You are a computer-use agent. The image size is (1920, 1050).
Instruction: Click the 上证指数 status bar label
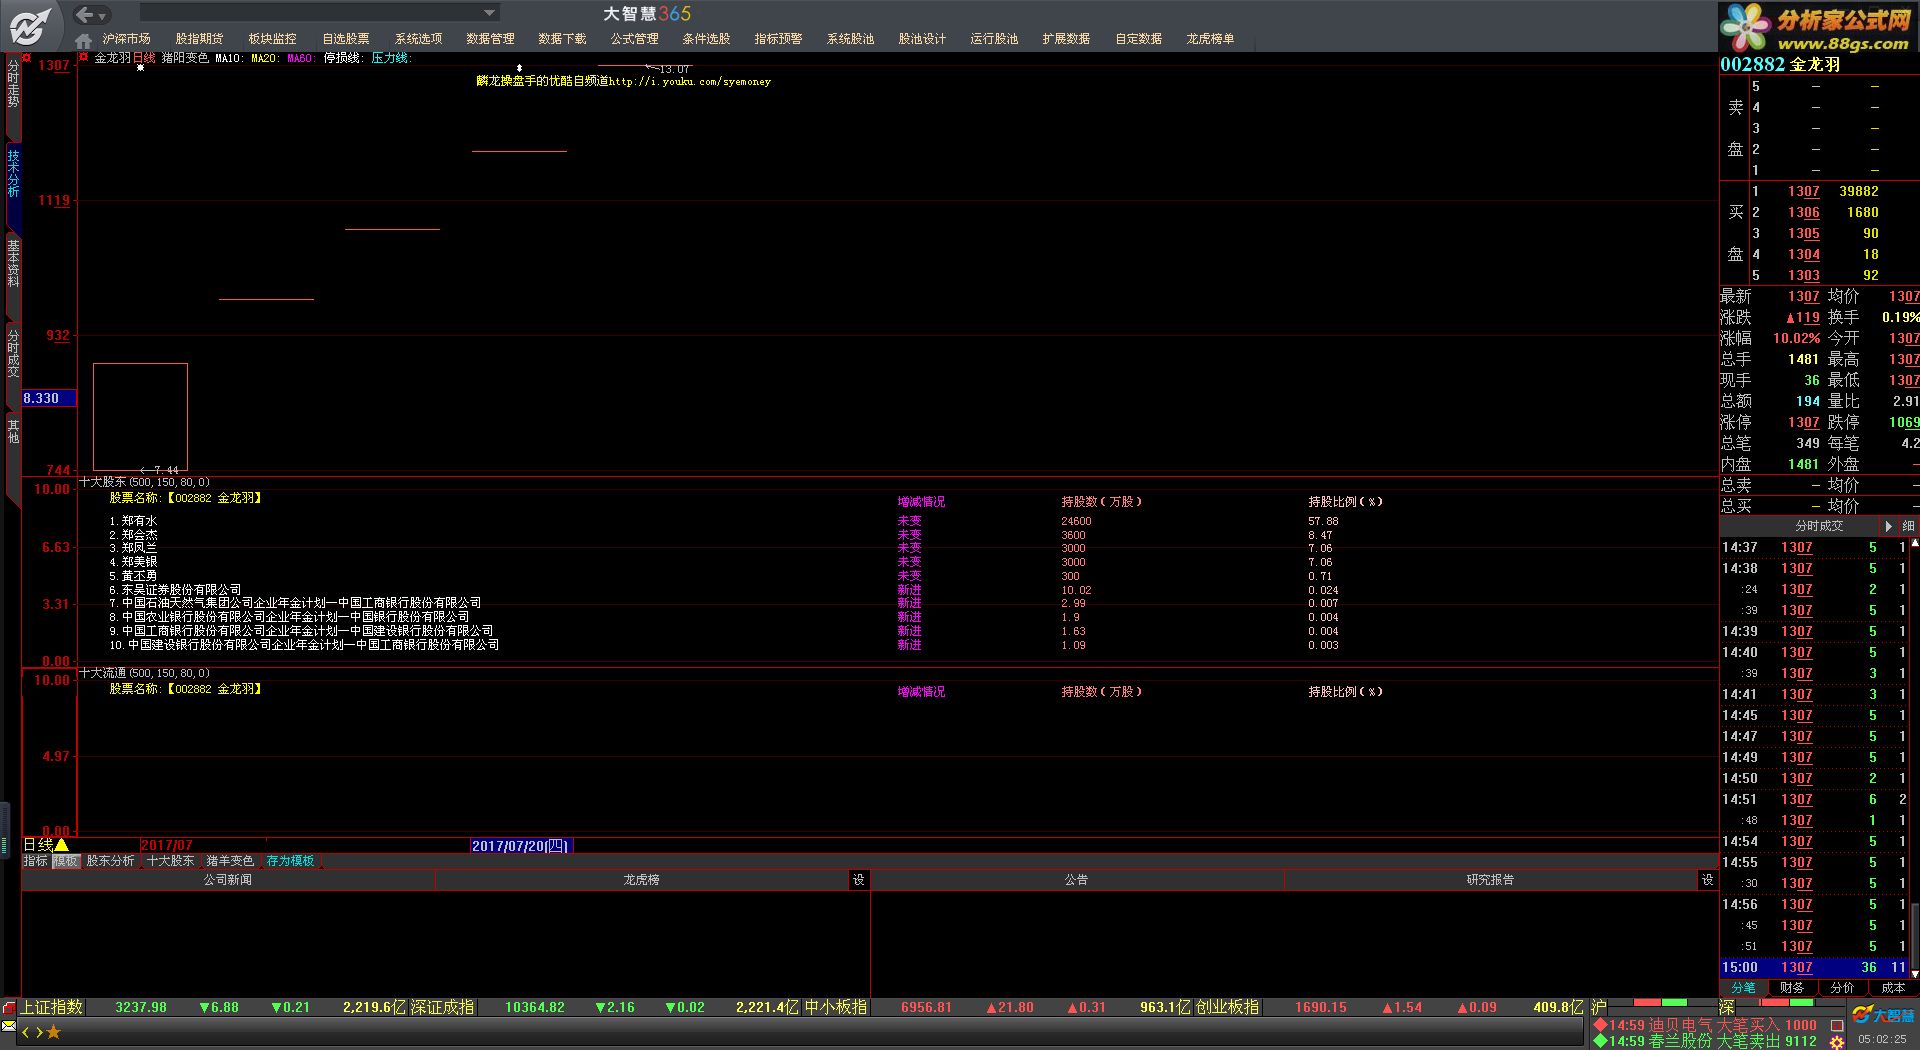[x=52, y=1008]
